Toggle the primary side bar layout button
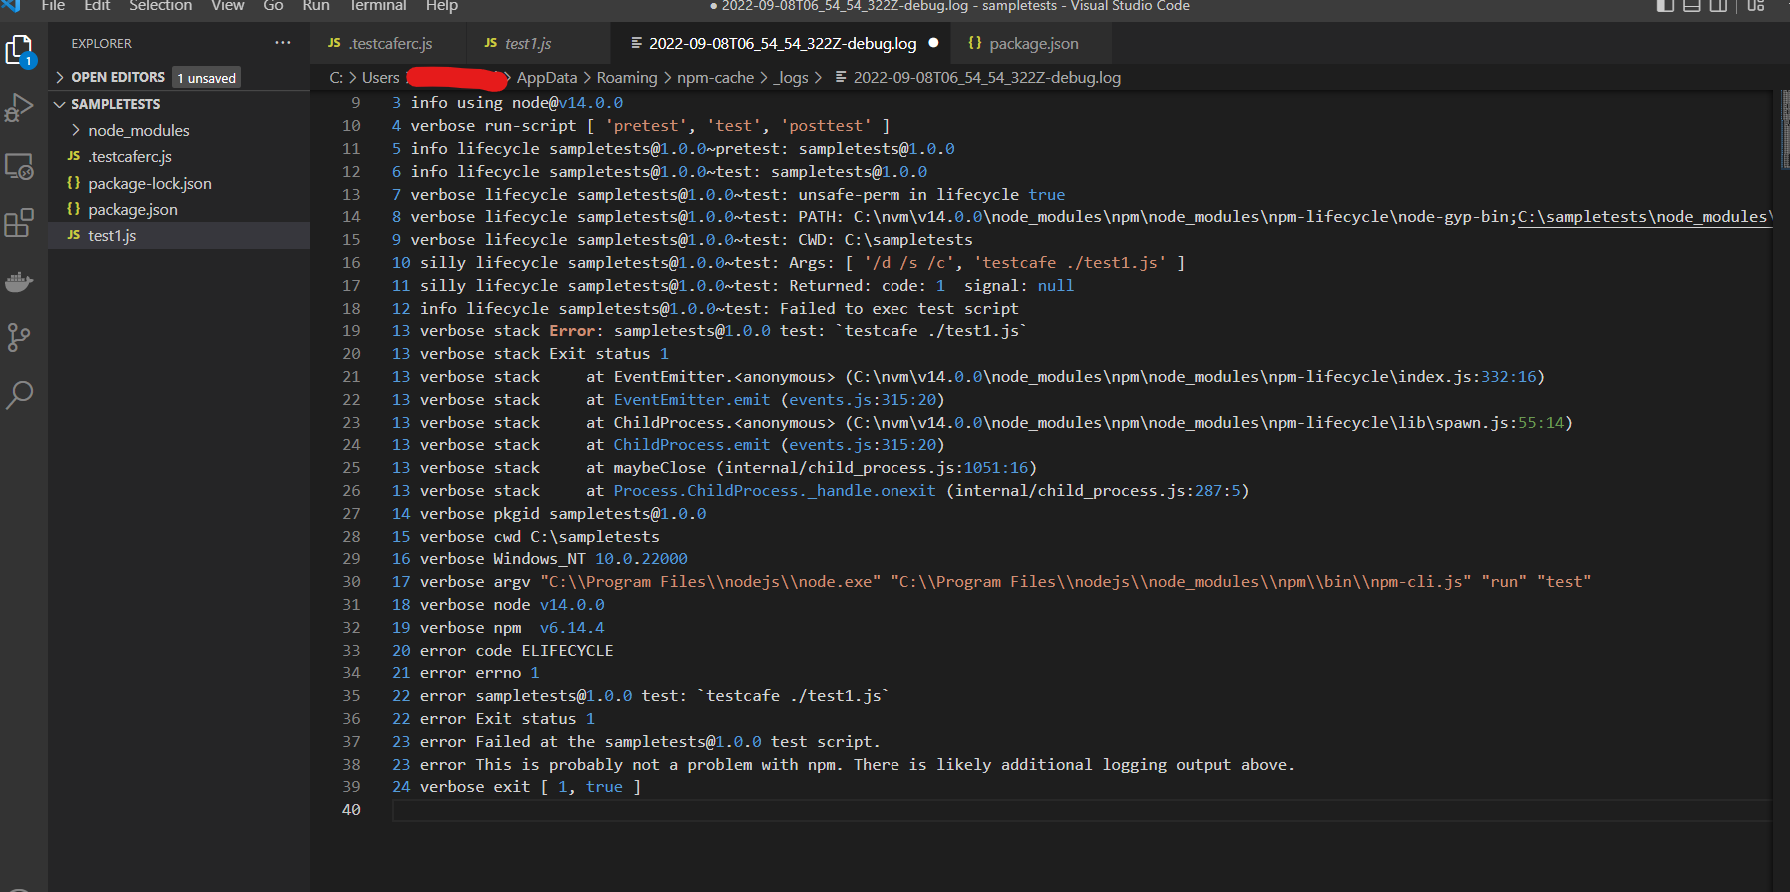The height and width of the screenshot is (892, 1790). click(x=1665, y=6)
